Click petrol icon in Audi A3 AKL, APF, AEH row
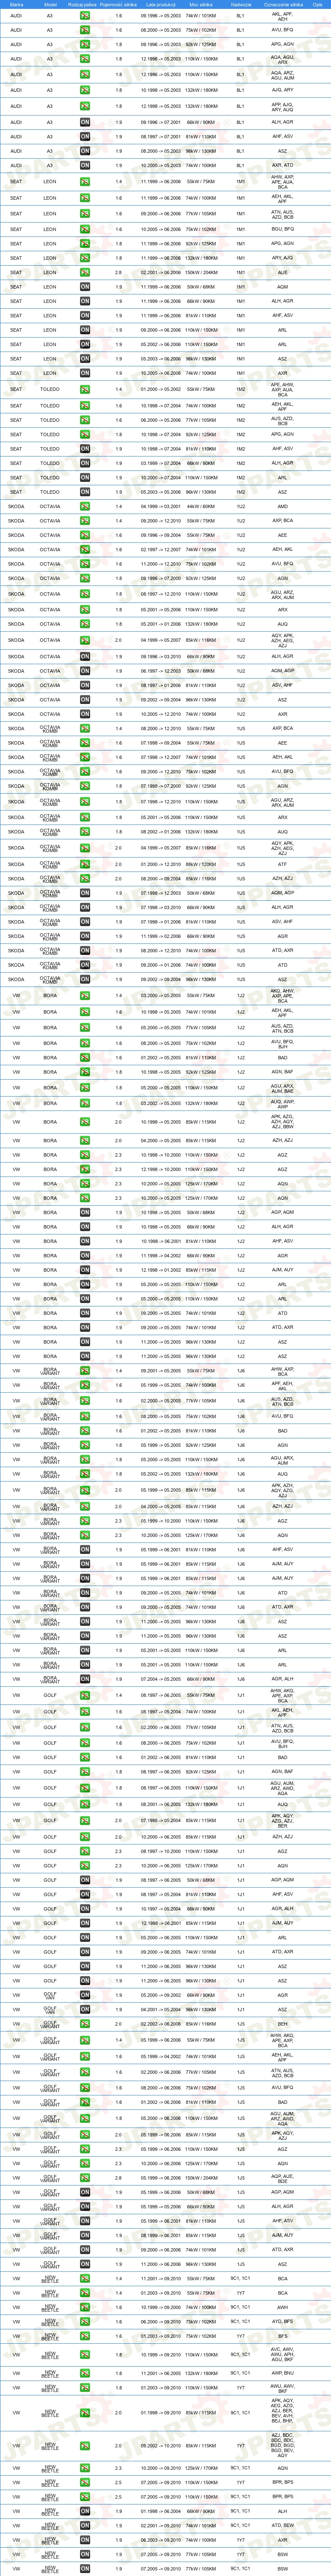The height and width of the screenshot is (2576, 331). click(85, 16)
